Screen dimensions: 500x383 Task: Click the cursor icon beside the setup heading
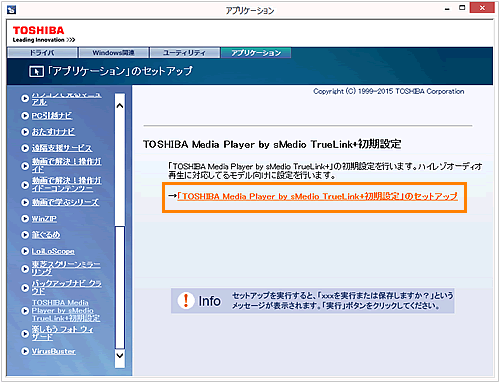click(x=36, y=71)
